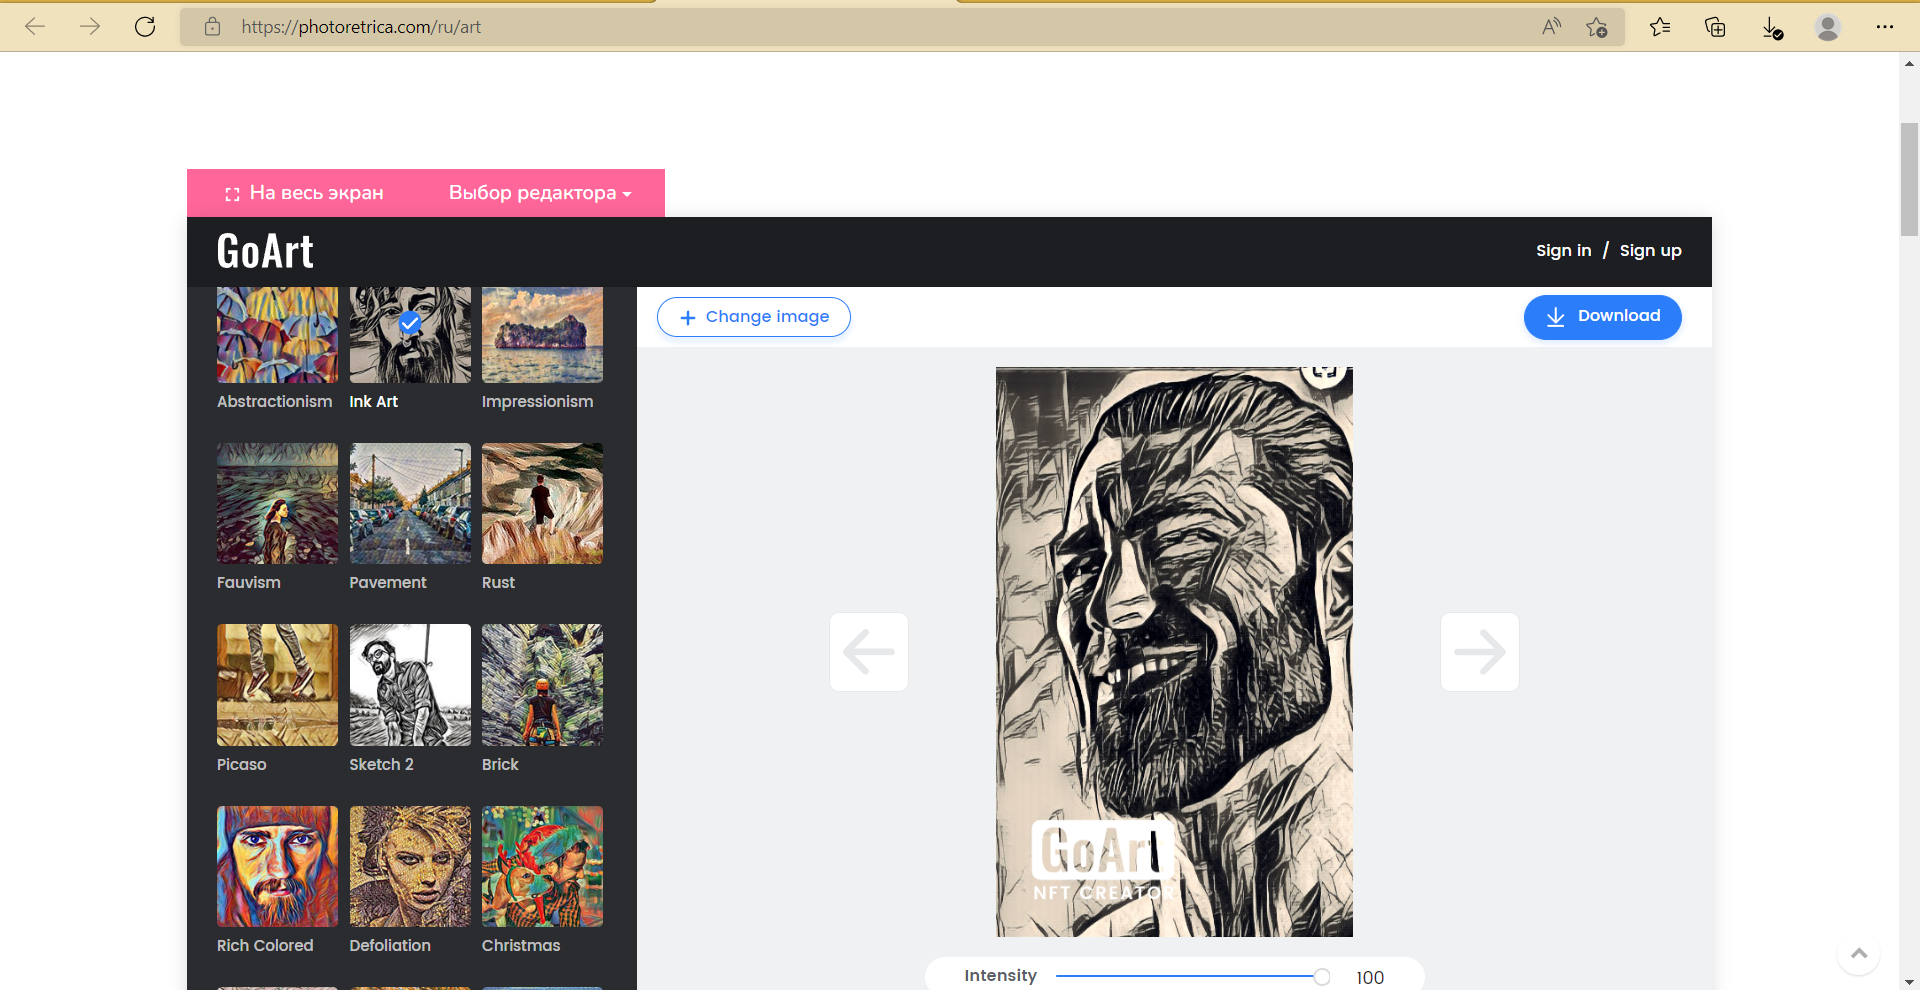Click the address bar URL
Image resolution: width=1920 pixels, height=990 pixels.
(361, 27)
